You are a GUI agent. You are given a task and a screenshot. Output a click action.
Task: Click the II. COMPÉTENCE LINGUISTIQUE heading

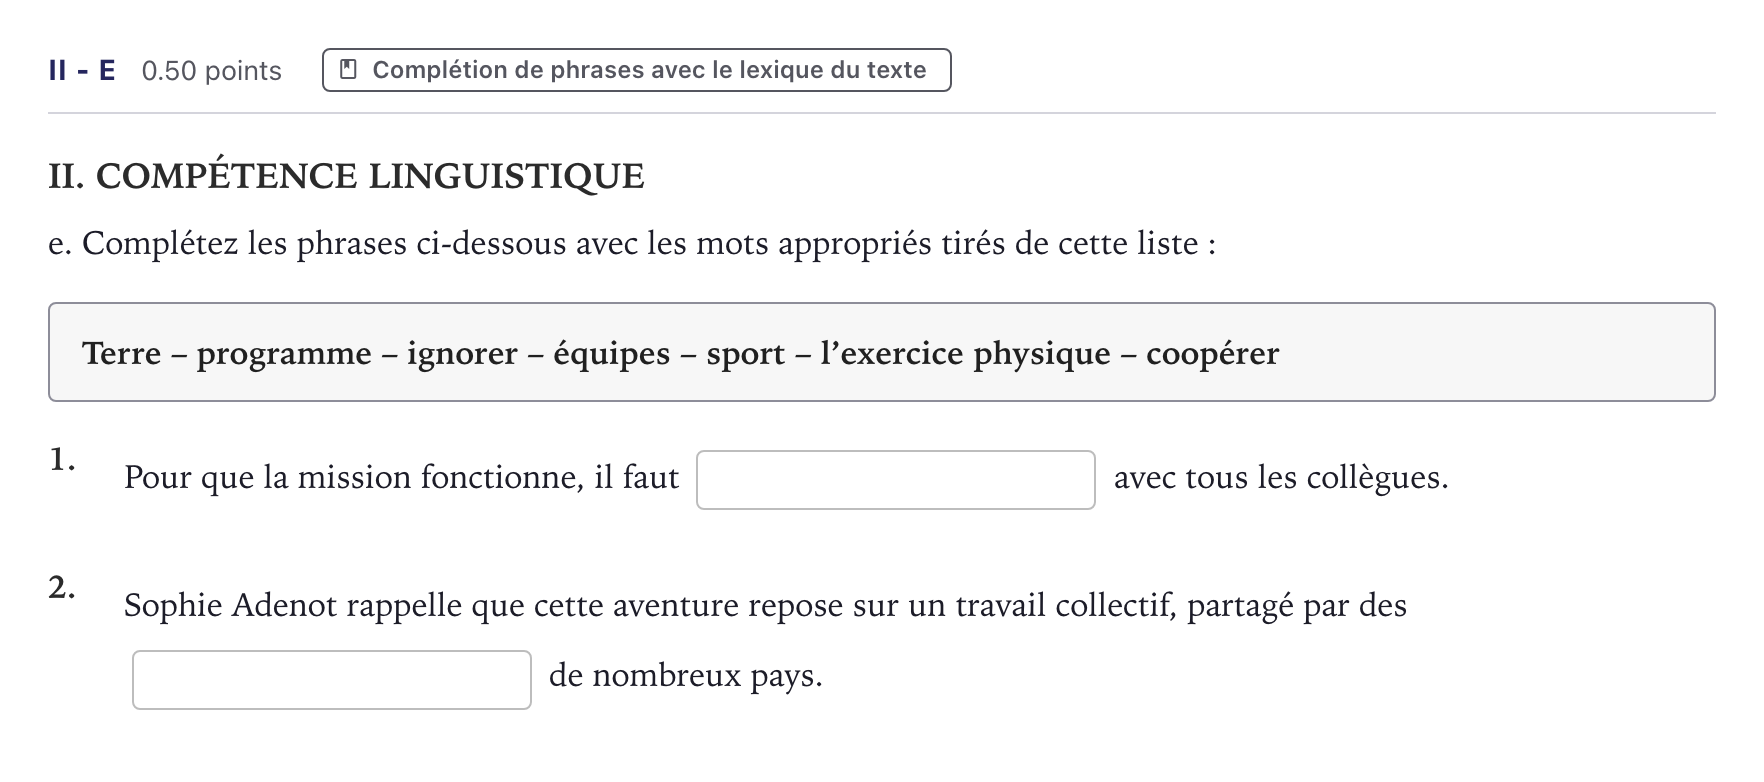[346, 176]
